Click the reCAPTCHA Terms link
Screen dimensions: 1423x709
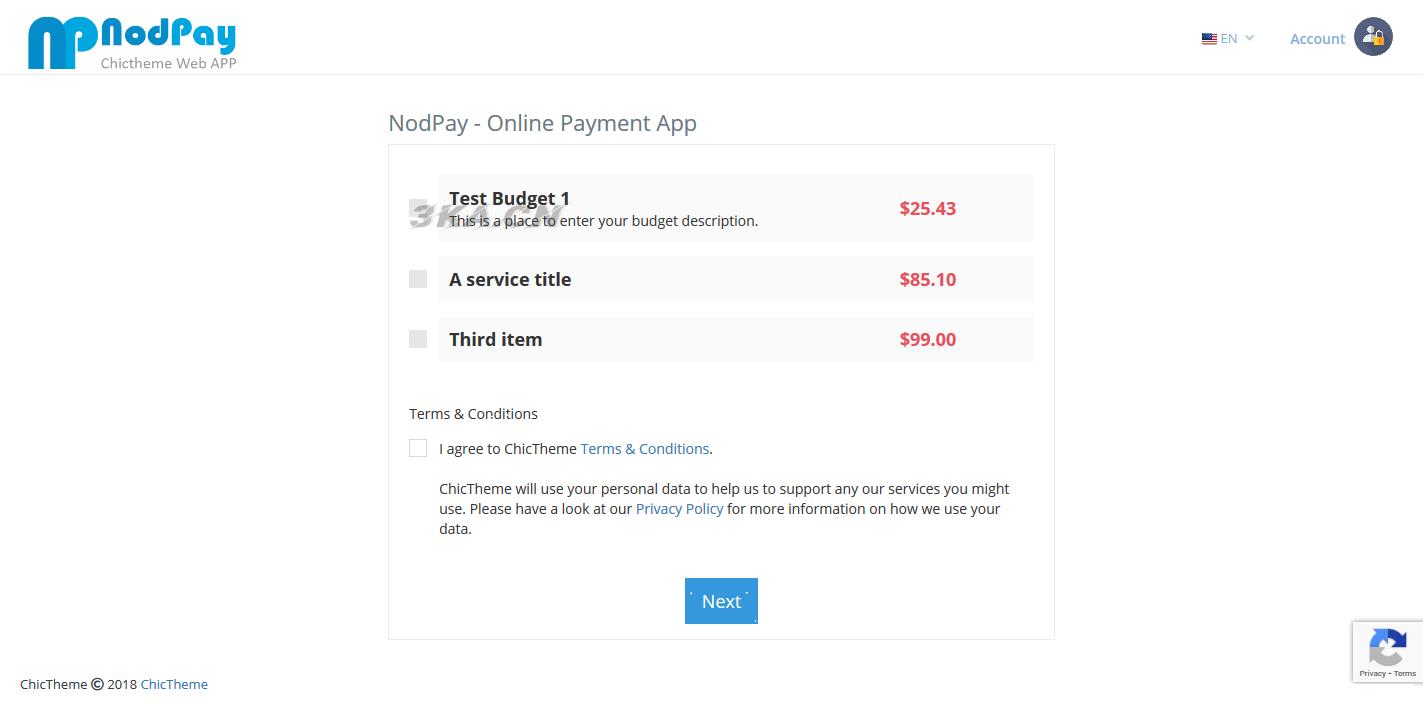point(1405,674)
